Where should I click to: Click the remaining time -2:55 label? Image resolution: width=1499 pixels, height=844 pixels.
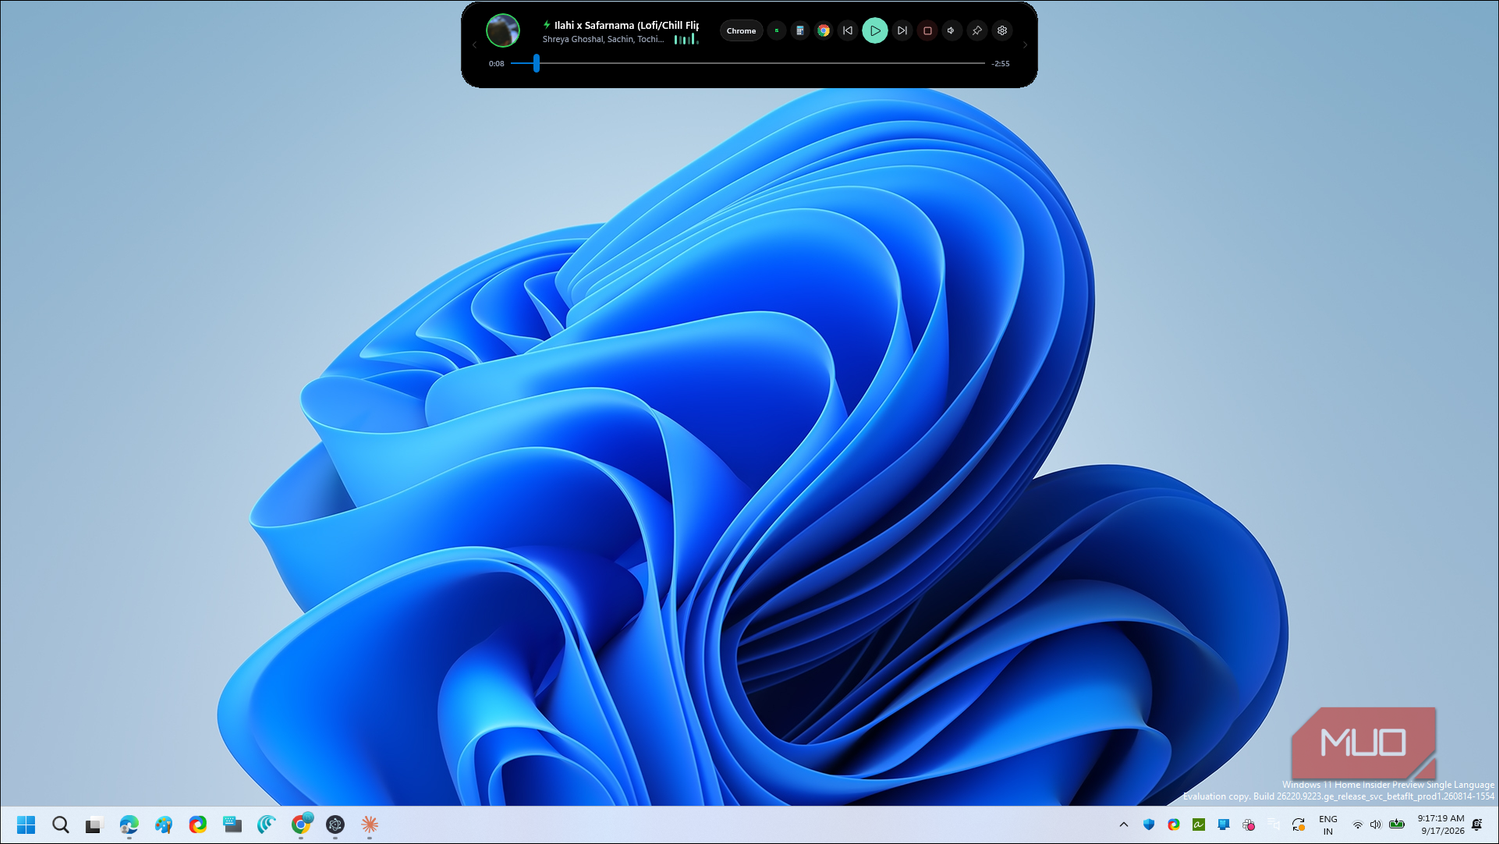coord(1001,63)
